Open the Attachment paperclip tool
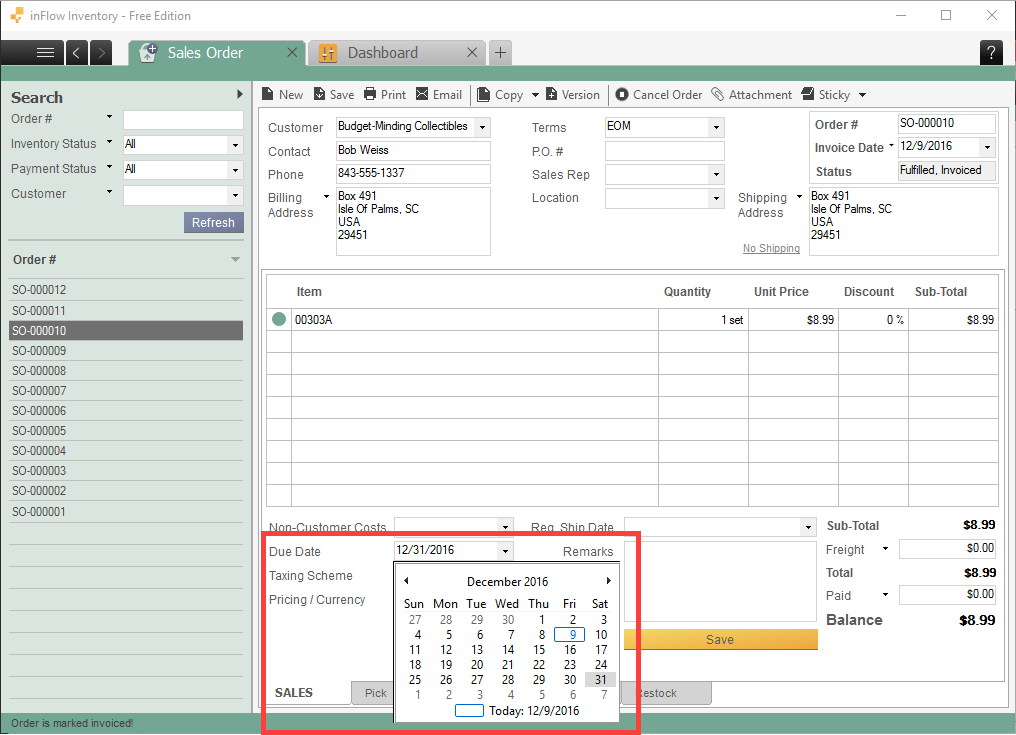The height and width of the screenshot is (735, 1016). [x=718, y=94]
